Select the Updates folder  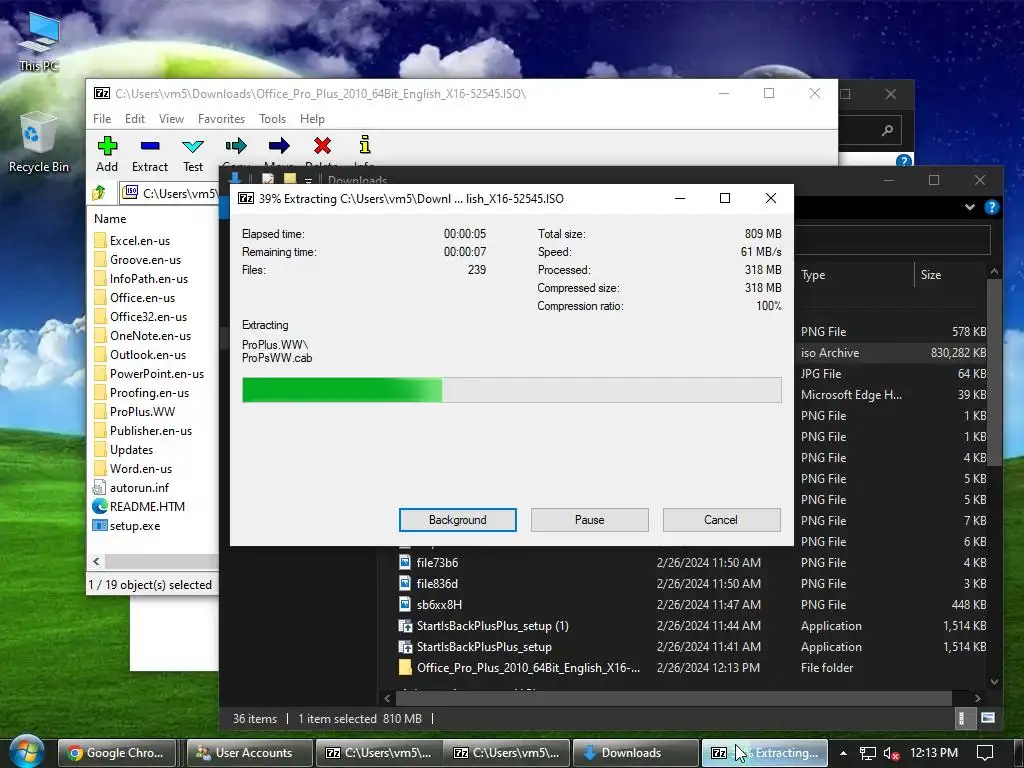[123, 450]
